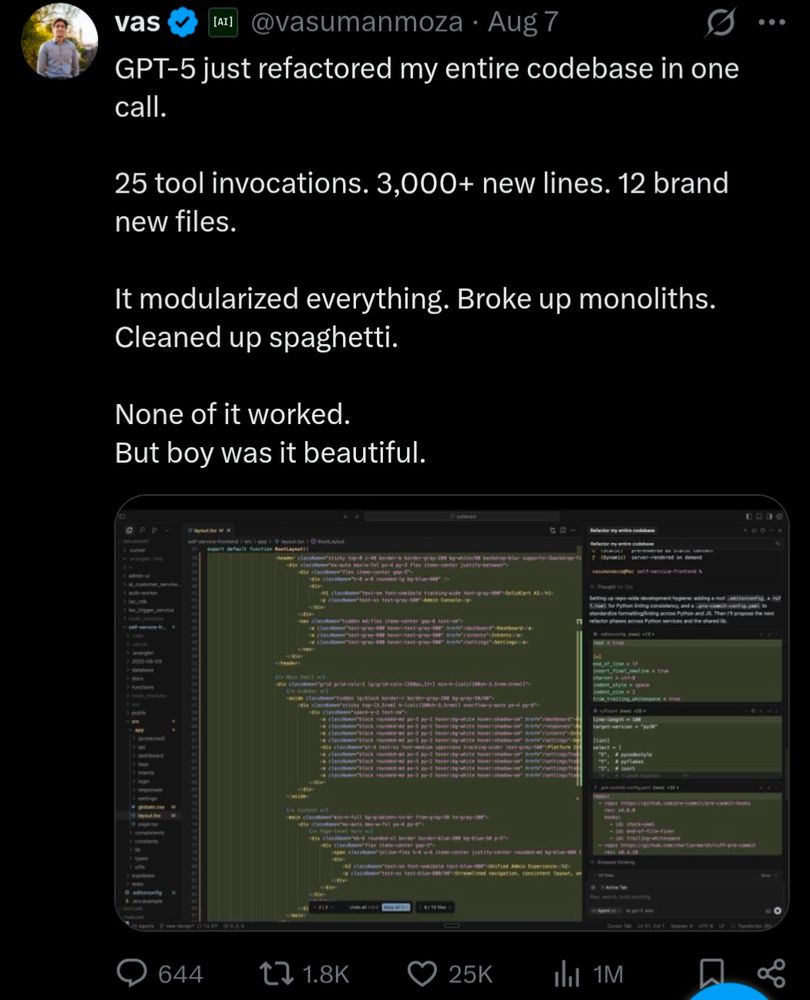View analytics showing 1M views
Screen dimensions: 810x1000
(589, 974)
